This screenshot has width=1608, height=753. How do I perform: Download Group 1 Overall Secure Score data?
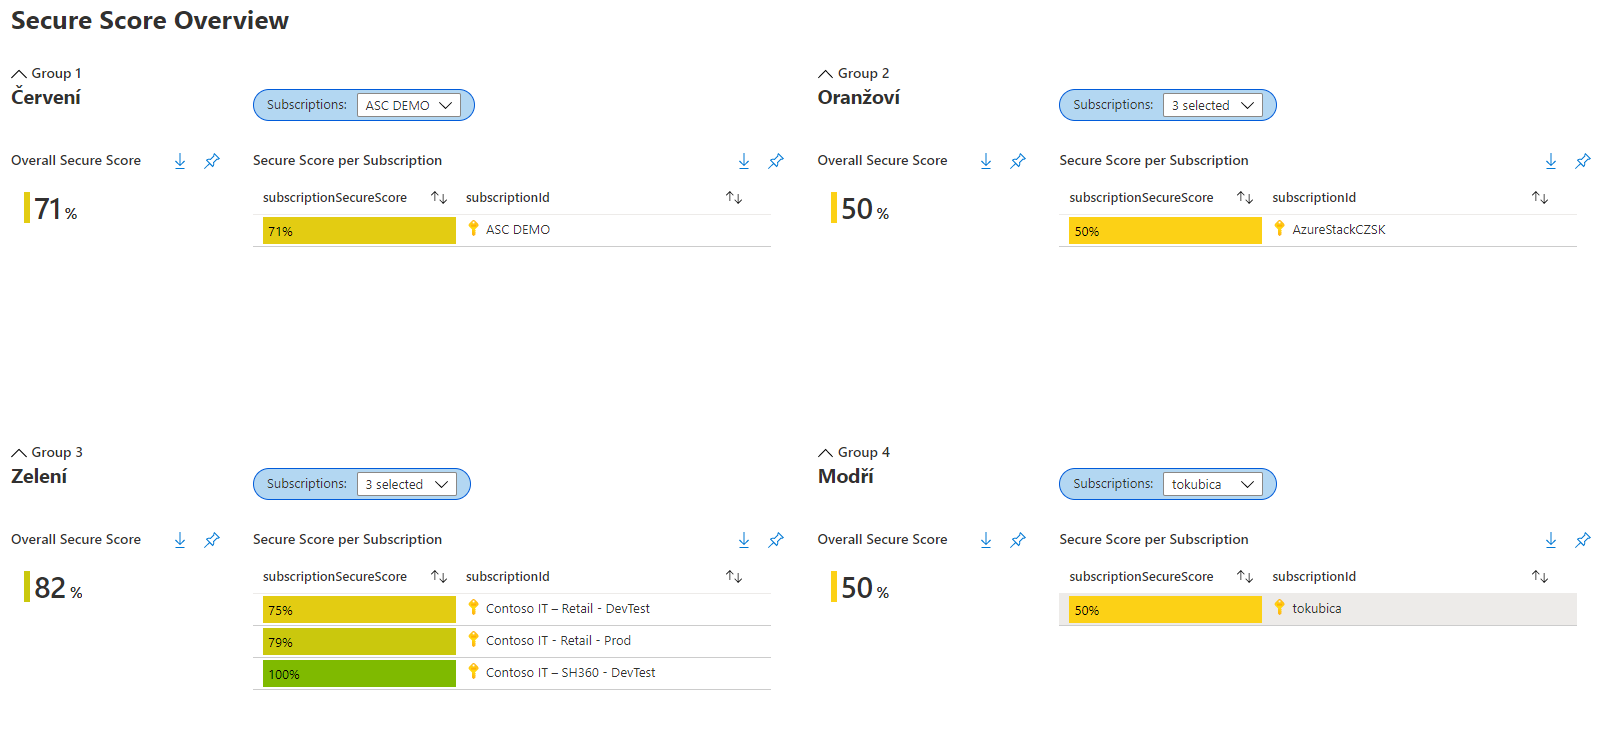[180, 161]
